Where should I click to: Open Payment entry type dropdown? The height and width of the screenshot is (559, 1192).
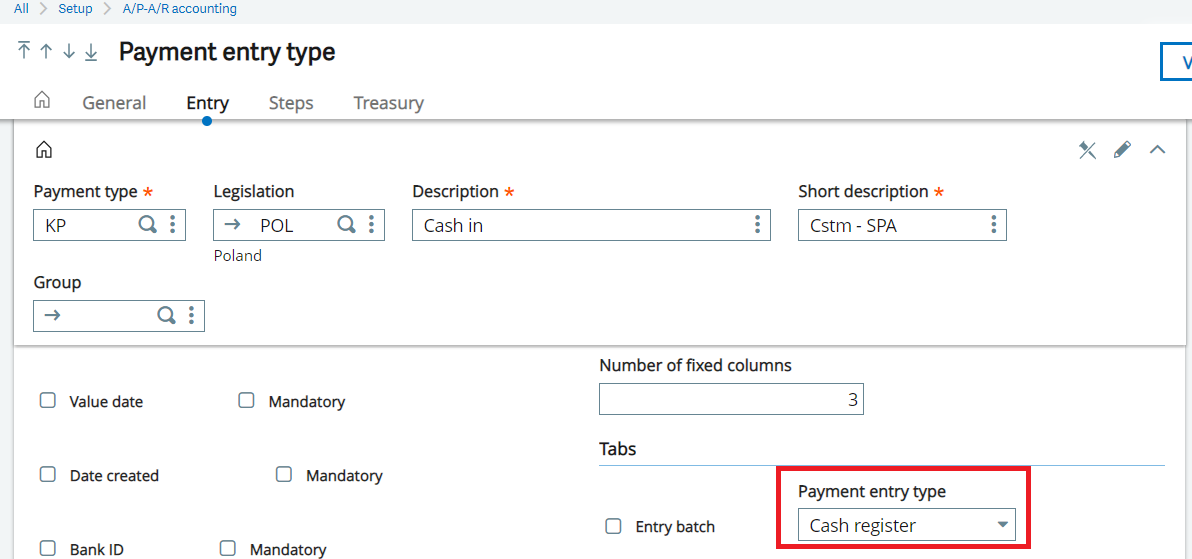click(906, 526)
